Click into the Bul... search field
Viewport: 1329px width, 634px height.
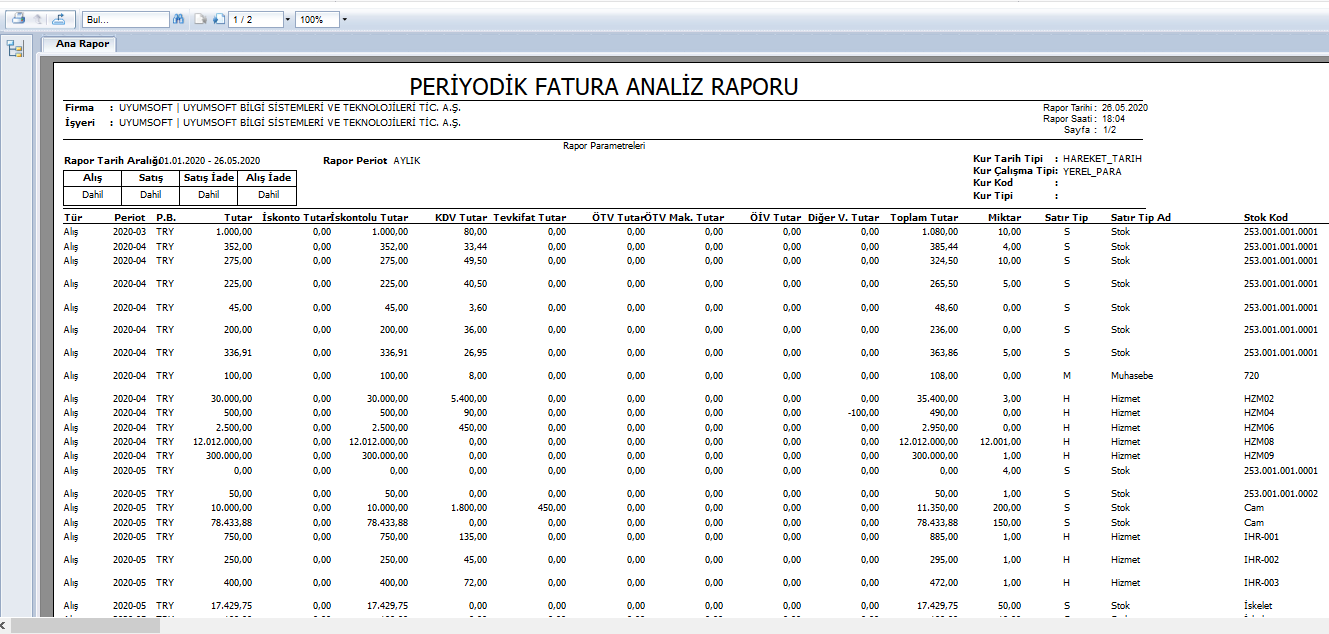pos(125,19)
